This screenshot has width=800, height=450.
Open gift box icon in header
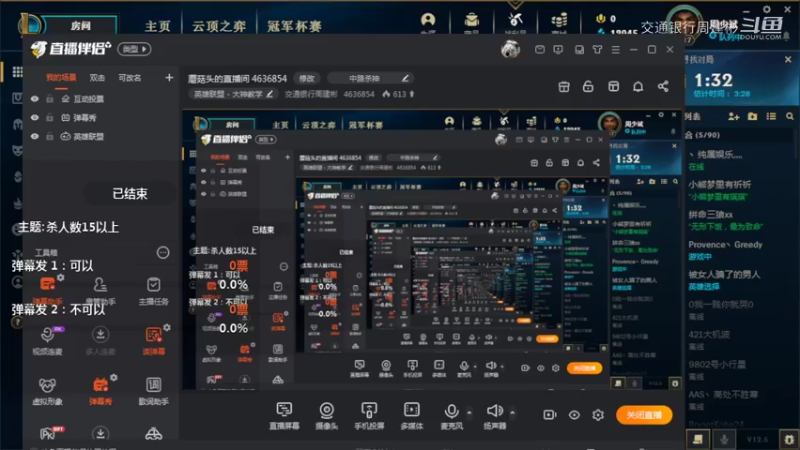564,86
